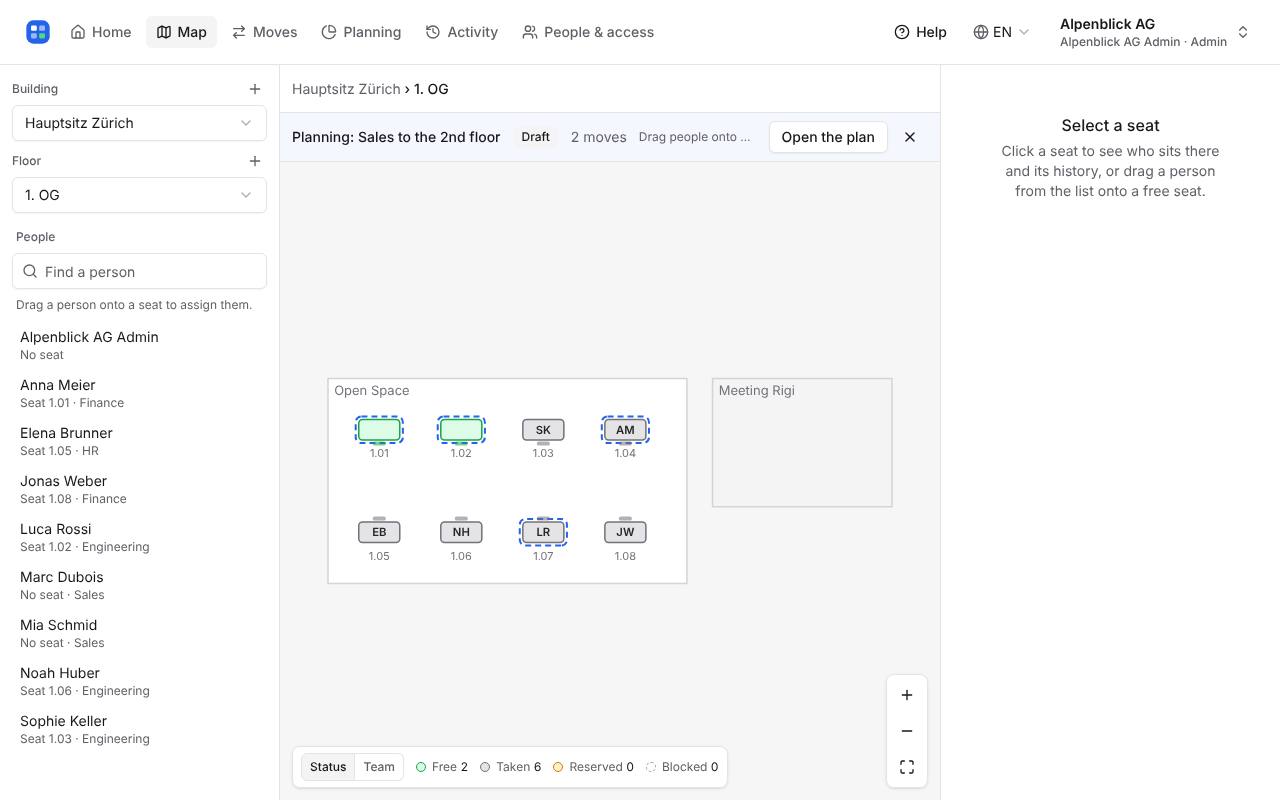Select Mia Schmid in the people list

(x=139, y=633)
